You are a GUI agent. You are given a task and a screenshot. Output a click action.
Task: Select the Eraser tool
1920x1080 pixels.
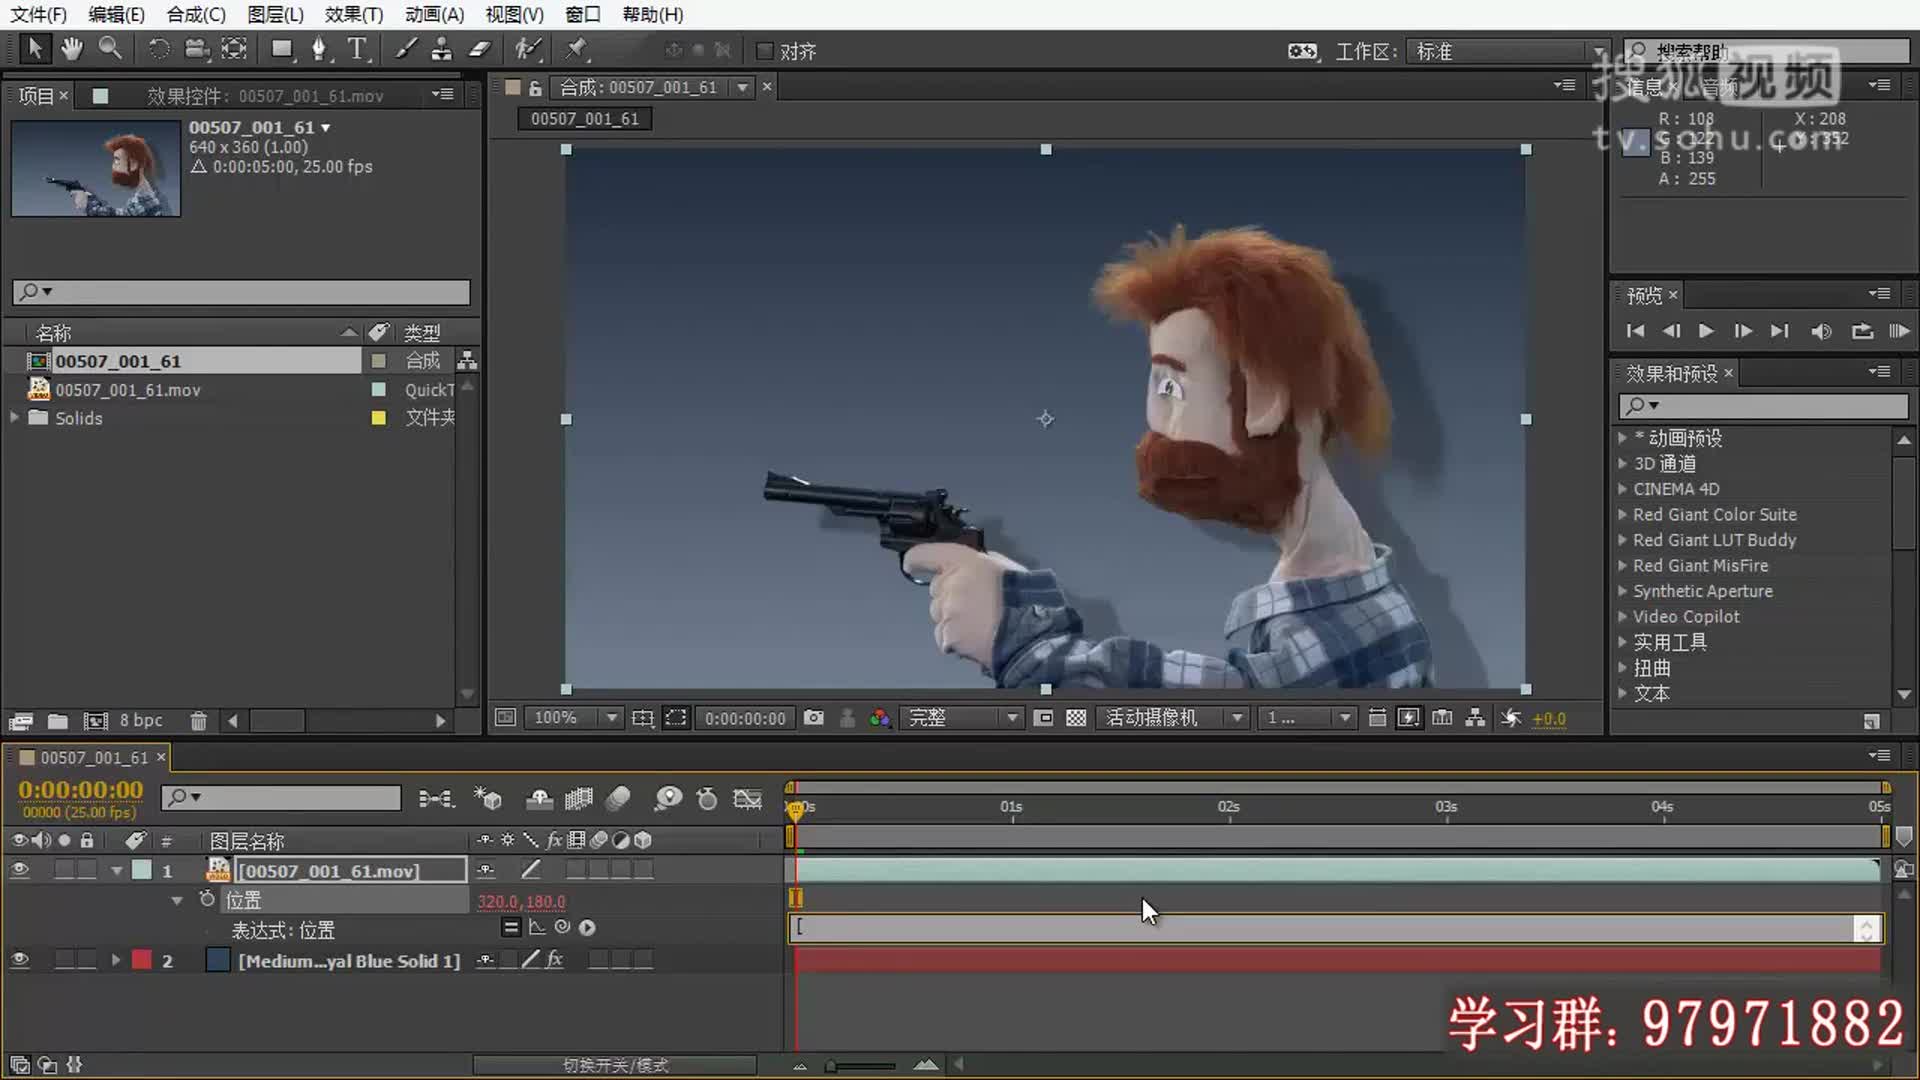pyautogui.click(x=480, y=48)
